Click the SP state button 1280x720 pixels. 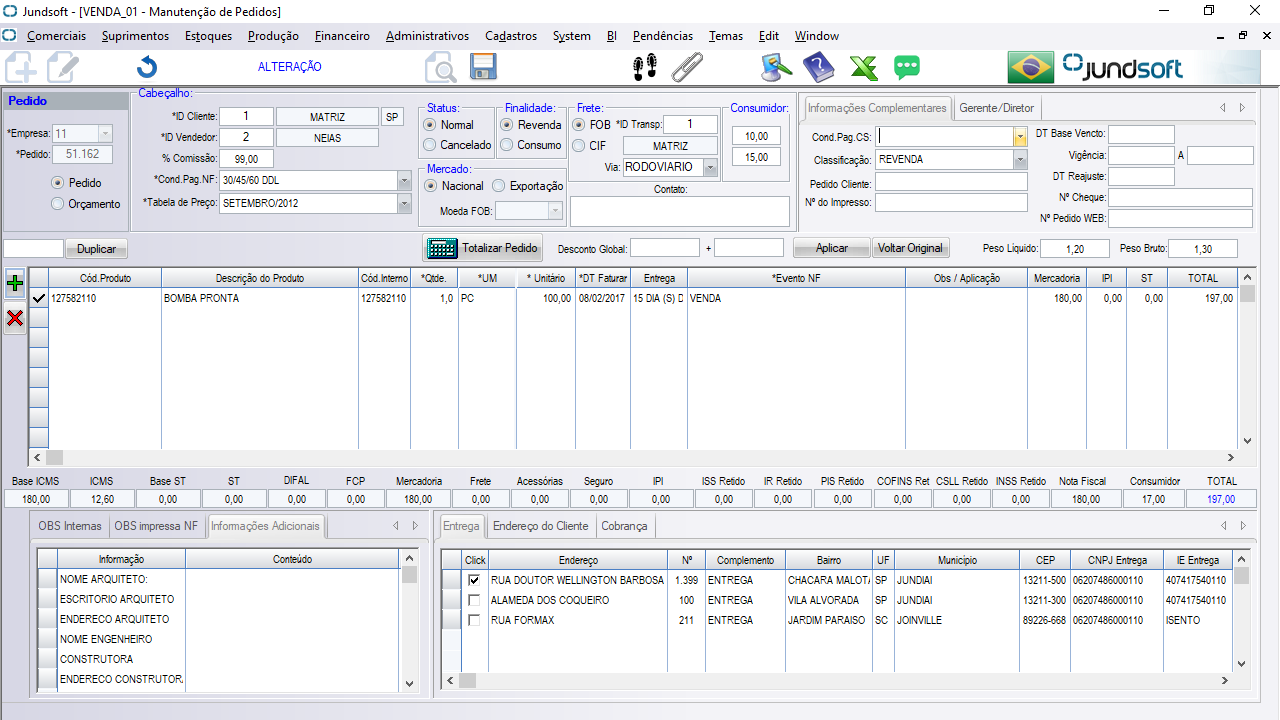392,117
